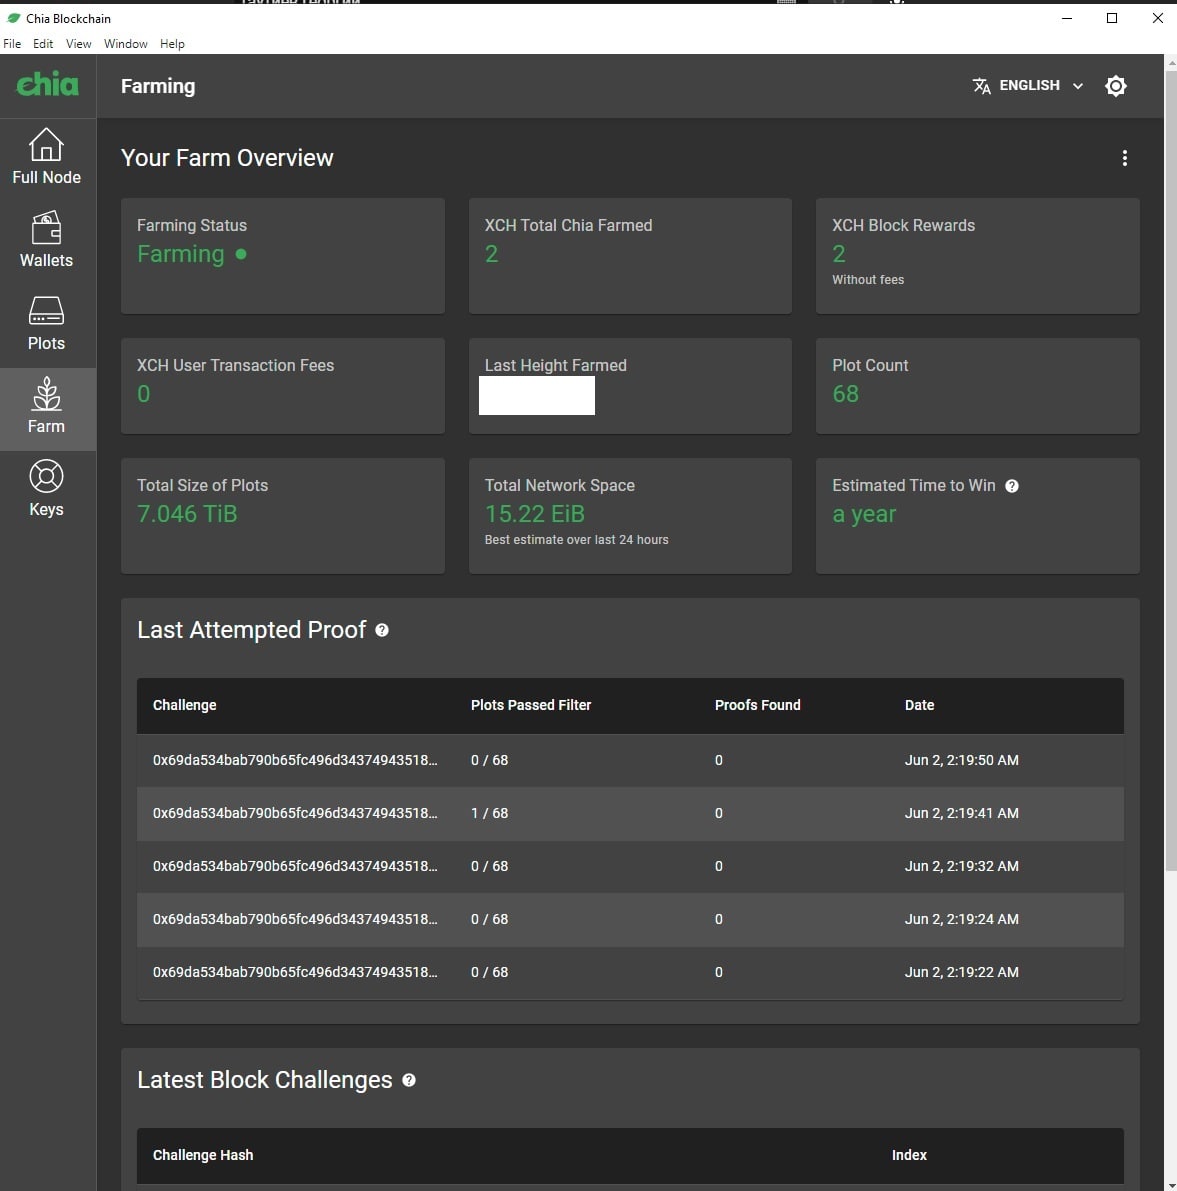This screenshot has height=1191, width=1177.
Task: Click the Plots Passed Filter header
Action: [531, 705]
